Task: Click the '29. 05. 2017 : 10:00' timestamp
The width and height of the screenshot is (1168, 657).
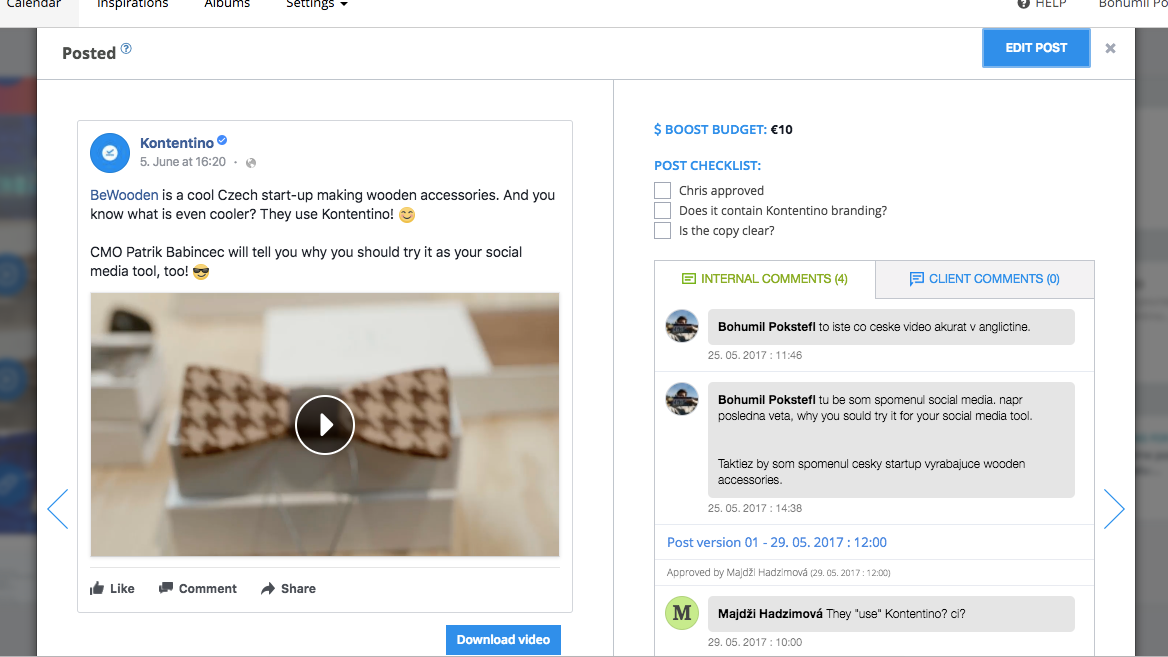Action: 755,642
